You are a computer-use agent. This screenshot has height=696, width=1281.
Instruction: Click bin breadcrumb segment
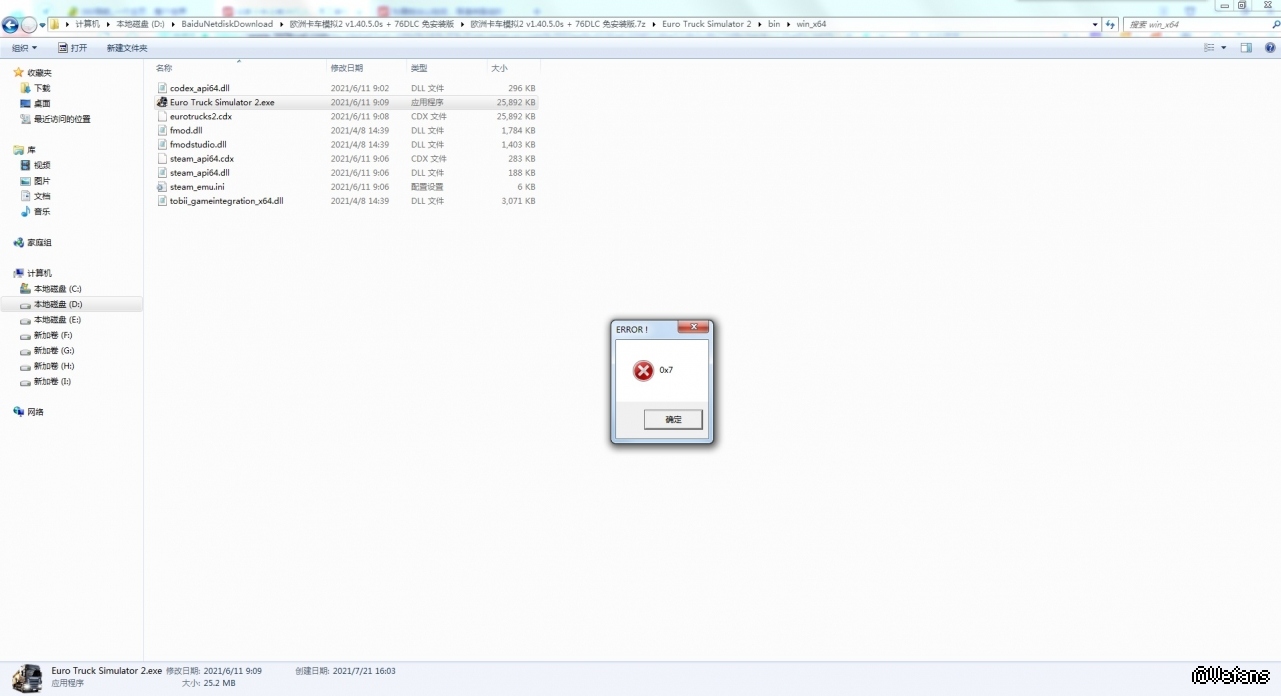(774, 24)
